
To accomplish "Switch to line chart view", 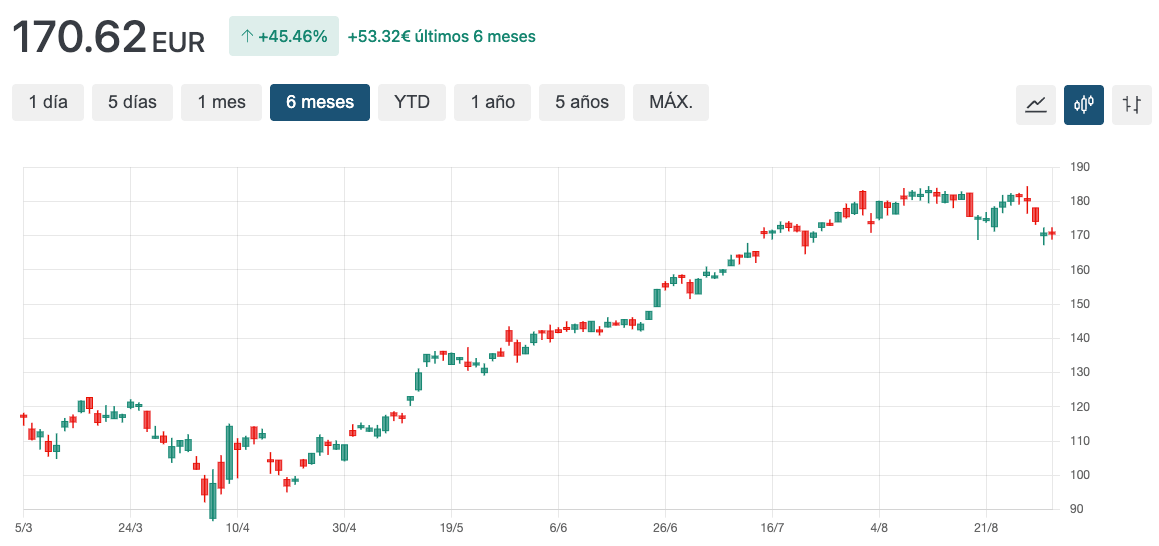I will 1036,104.
